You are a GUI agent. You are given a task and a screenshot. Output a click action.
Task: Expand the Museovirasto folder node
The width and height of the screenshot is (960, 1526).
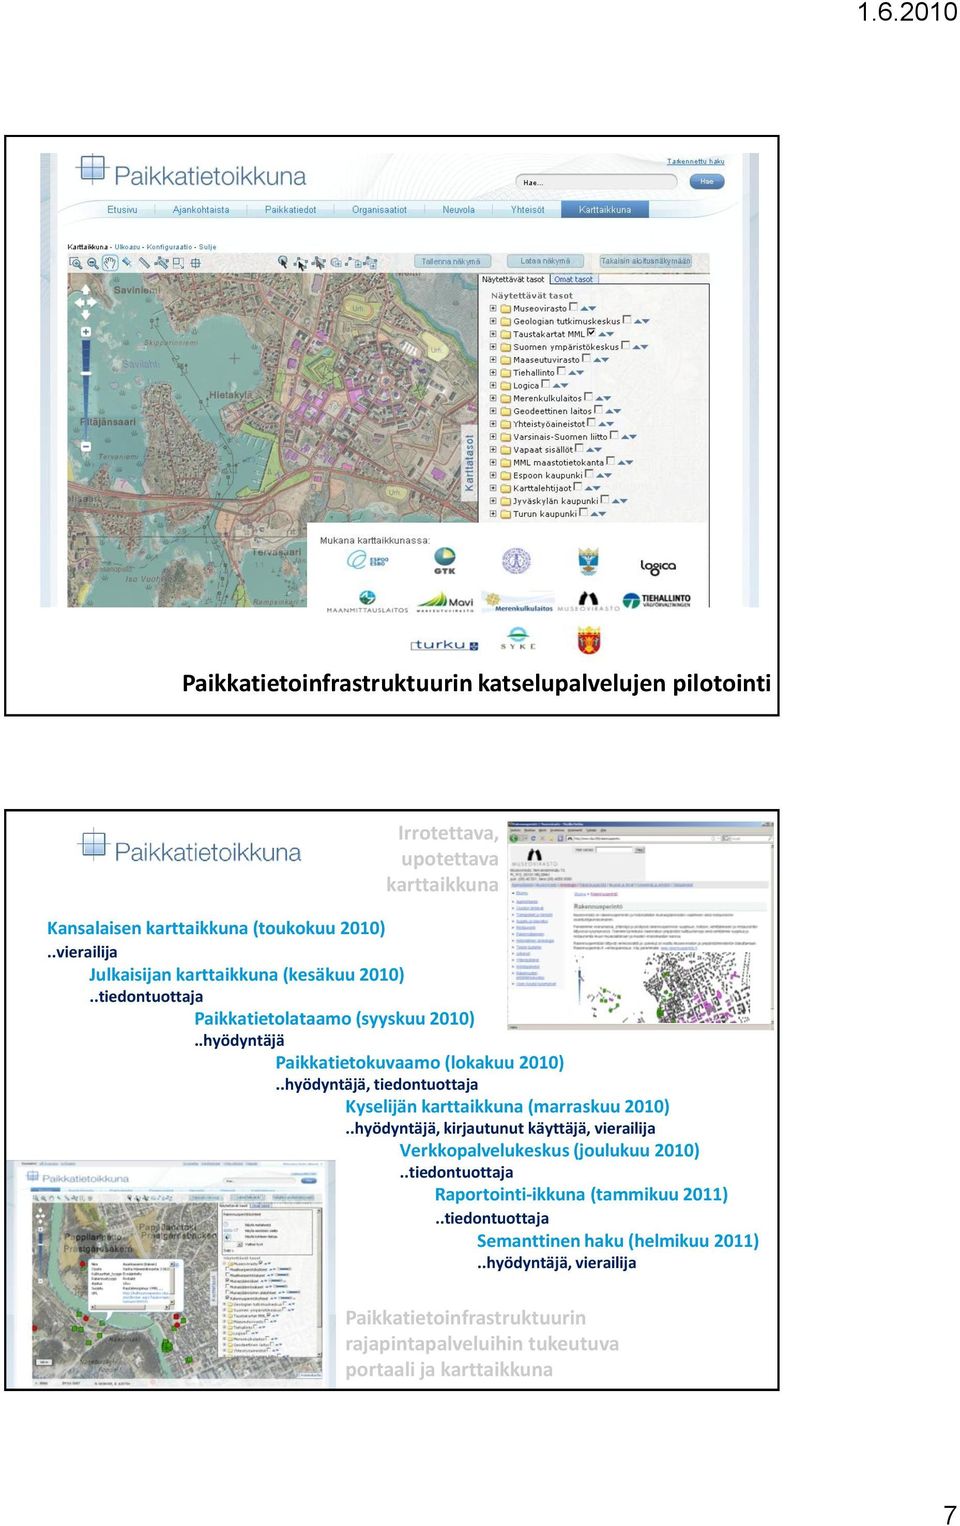pos(493,308)
